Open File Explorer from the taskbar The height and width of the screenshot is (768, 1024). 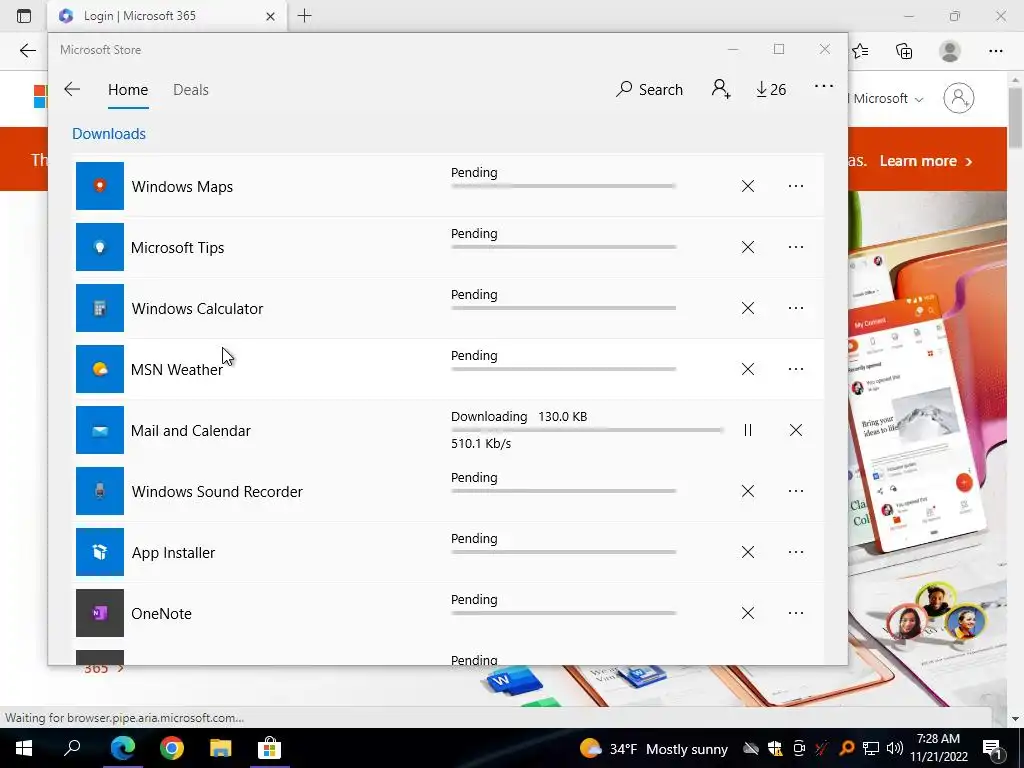(x=221, y=748)
